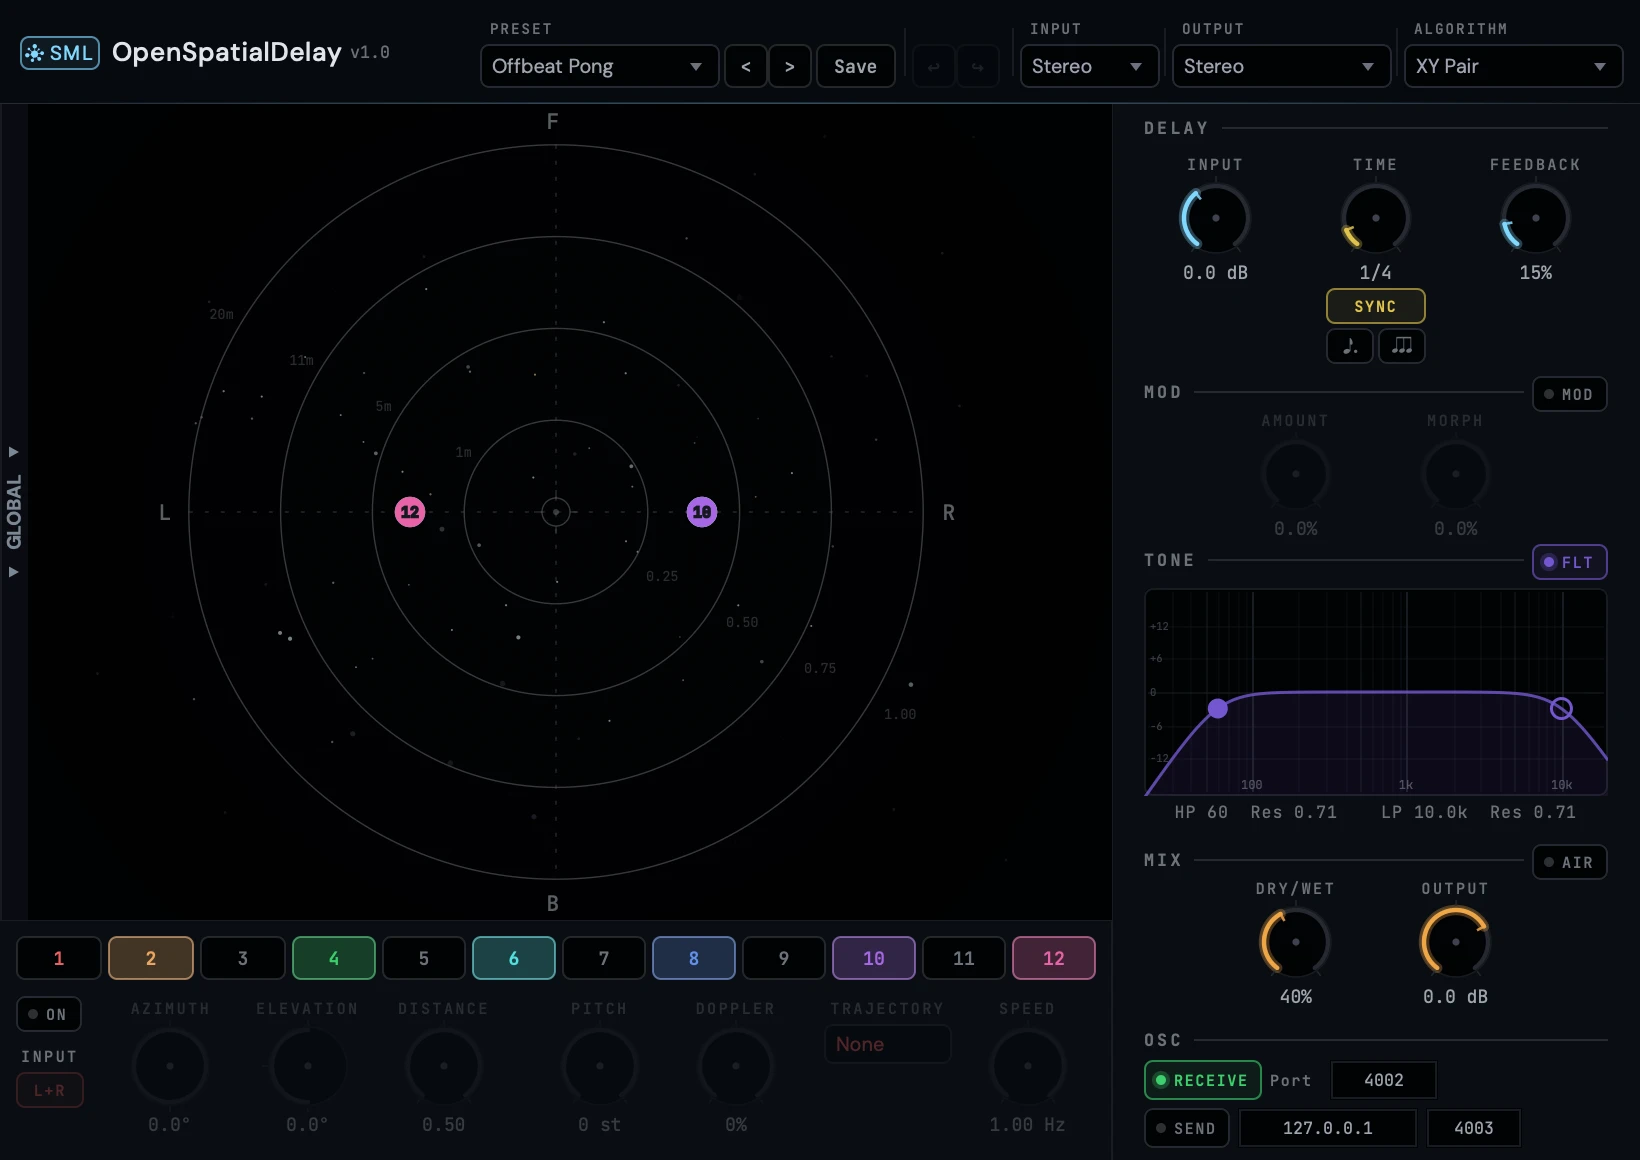1640x1160 pixels.
Task: Select source tab 3
Action: click(x=243, y=958)
